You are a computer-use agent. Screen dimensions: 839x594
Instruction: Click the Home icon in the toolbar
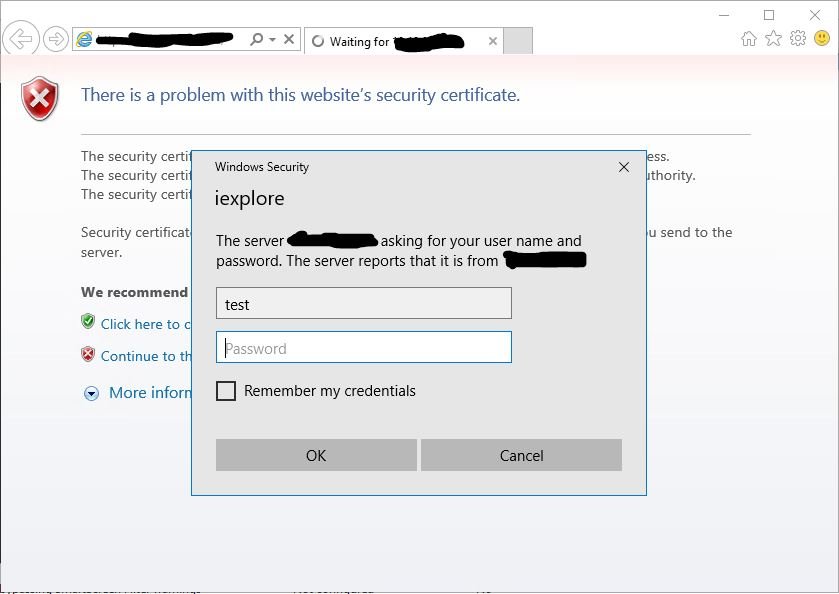748,37
